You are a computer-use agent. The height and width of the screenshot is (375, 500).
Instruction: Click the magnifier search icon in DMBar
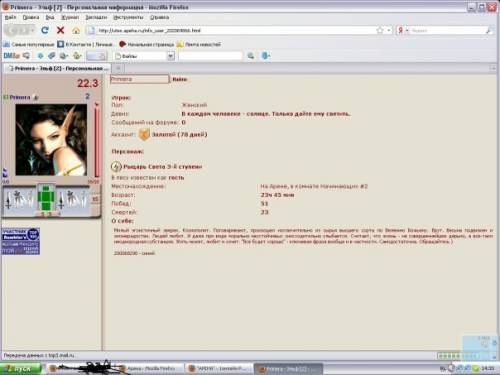click(x=251, y=56)
